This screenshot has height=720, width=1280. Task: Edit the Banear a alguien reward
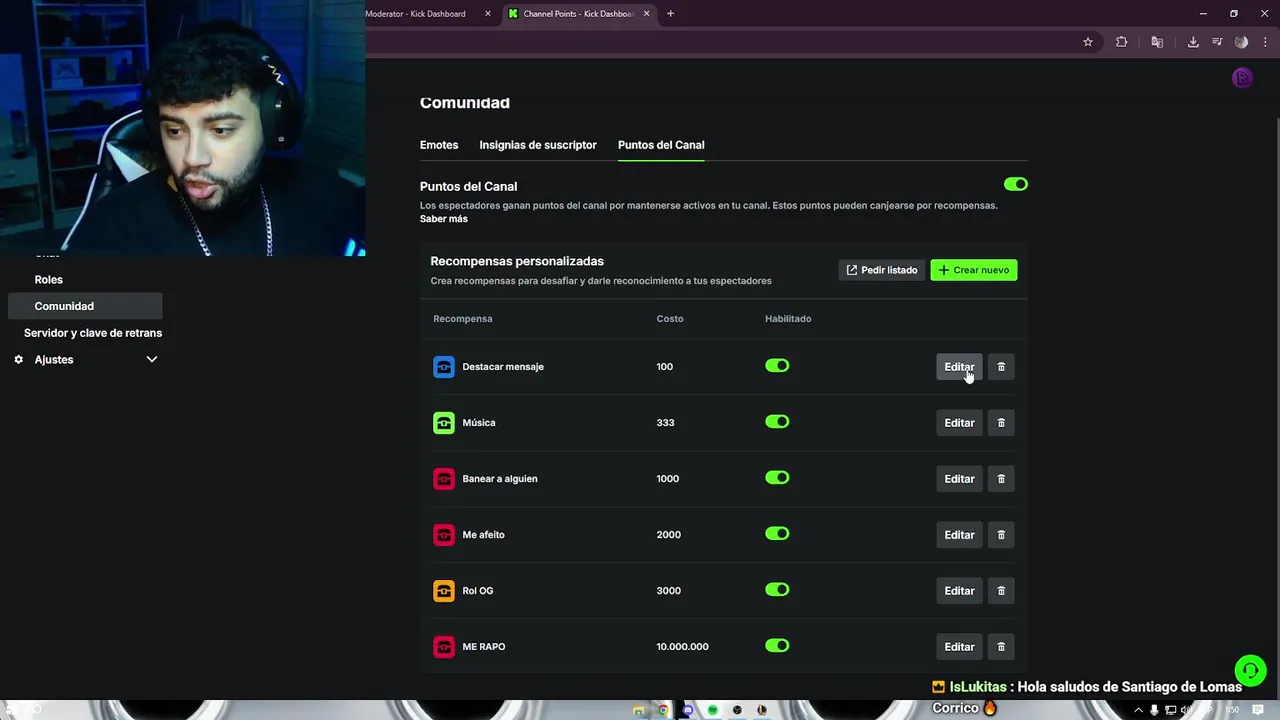(x=959, y=479)
